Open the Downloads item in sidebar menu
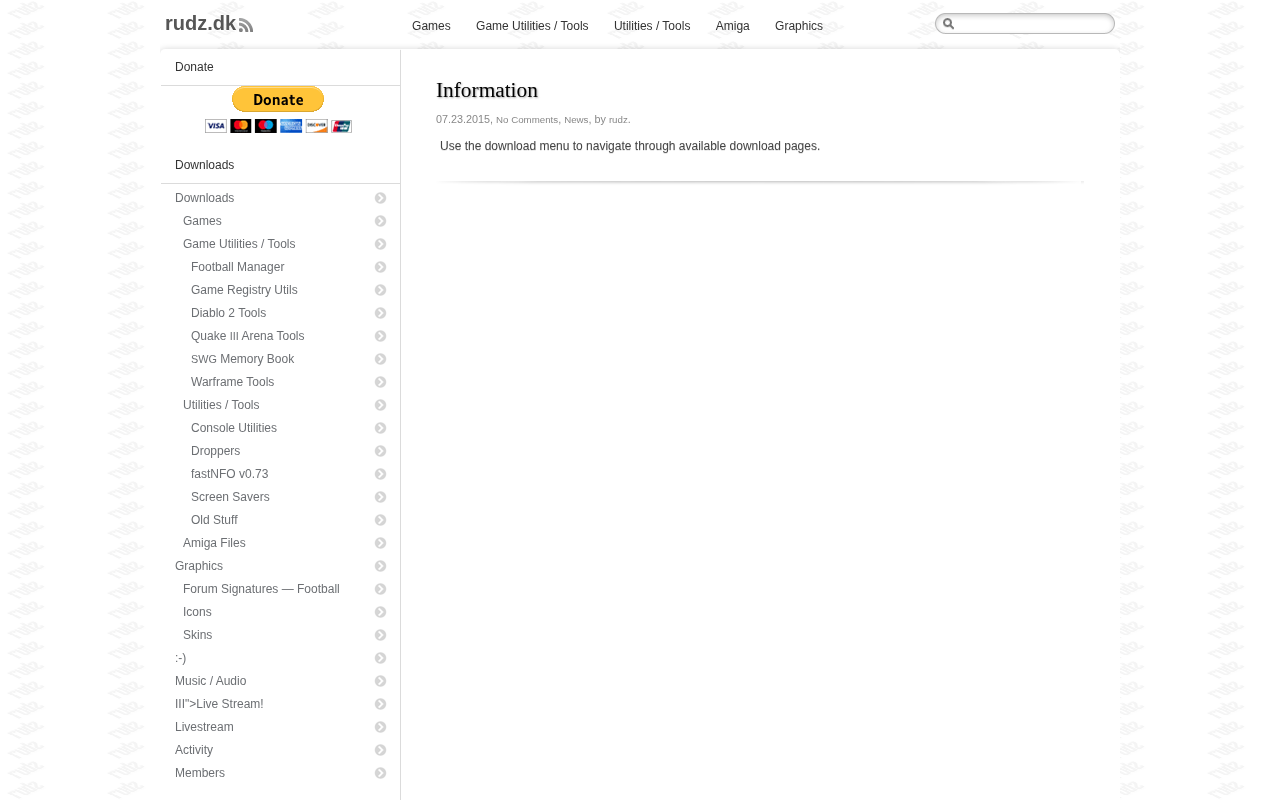This screenshot has height=800, width=1280. tap(204, 198)
